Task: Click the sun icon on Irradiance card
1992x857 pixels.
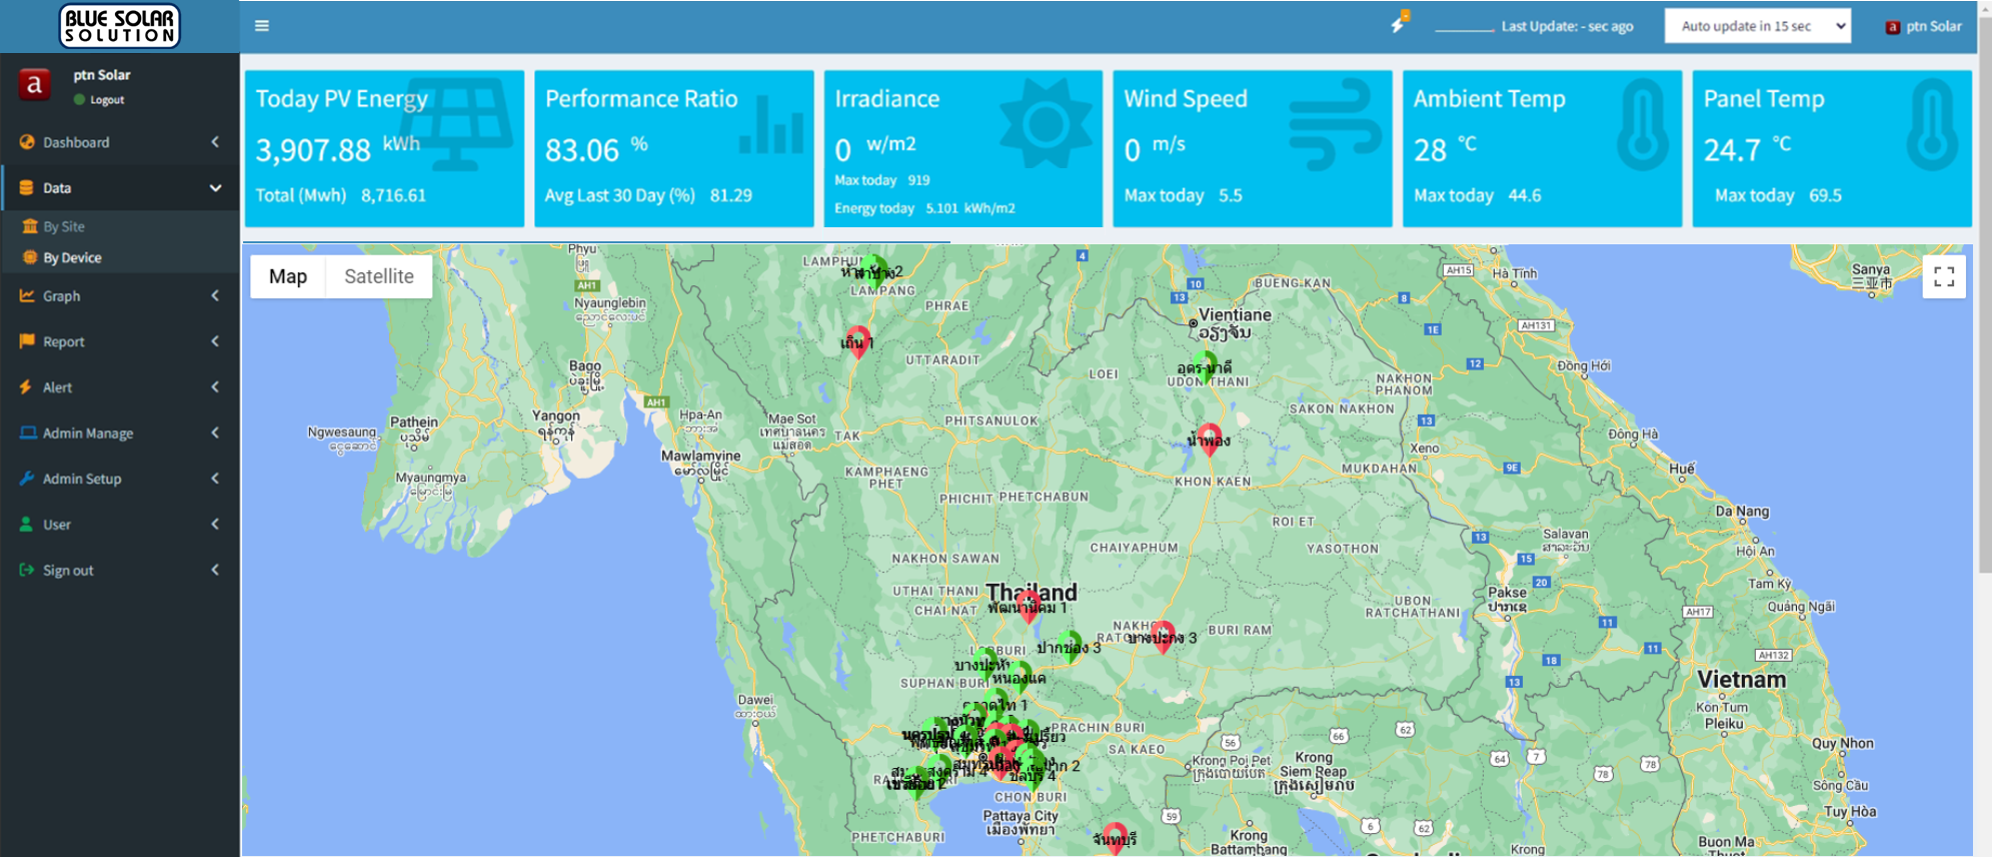Action: coord(1046,124)
